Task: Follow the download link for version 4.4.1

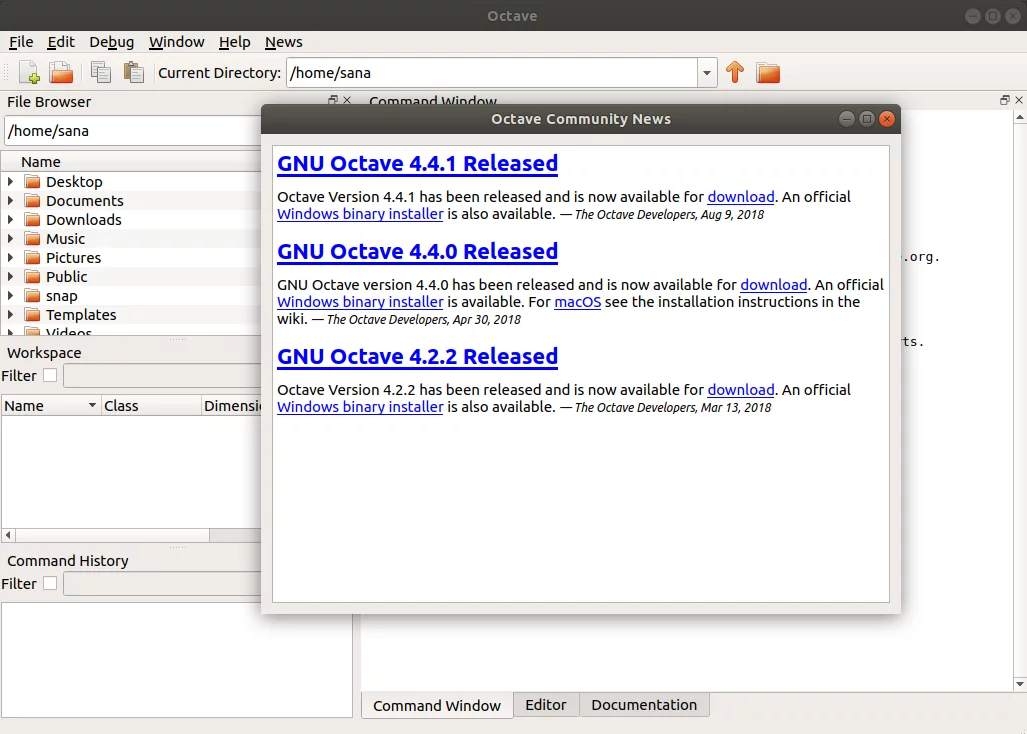Action: point(741,196)
